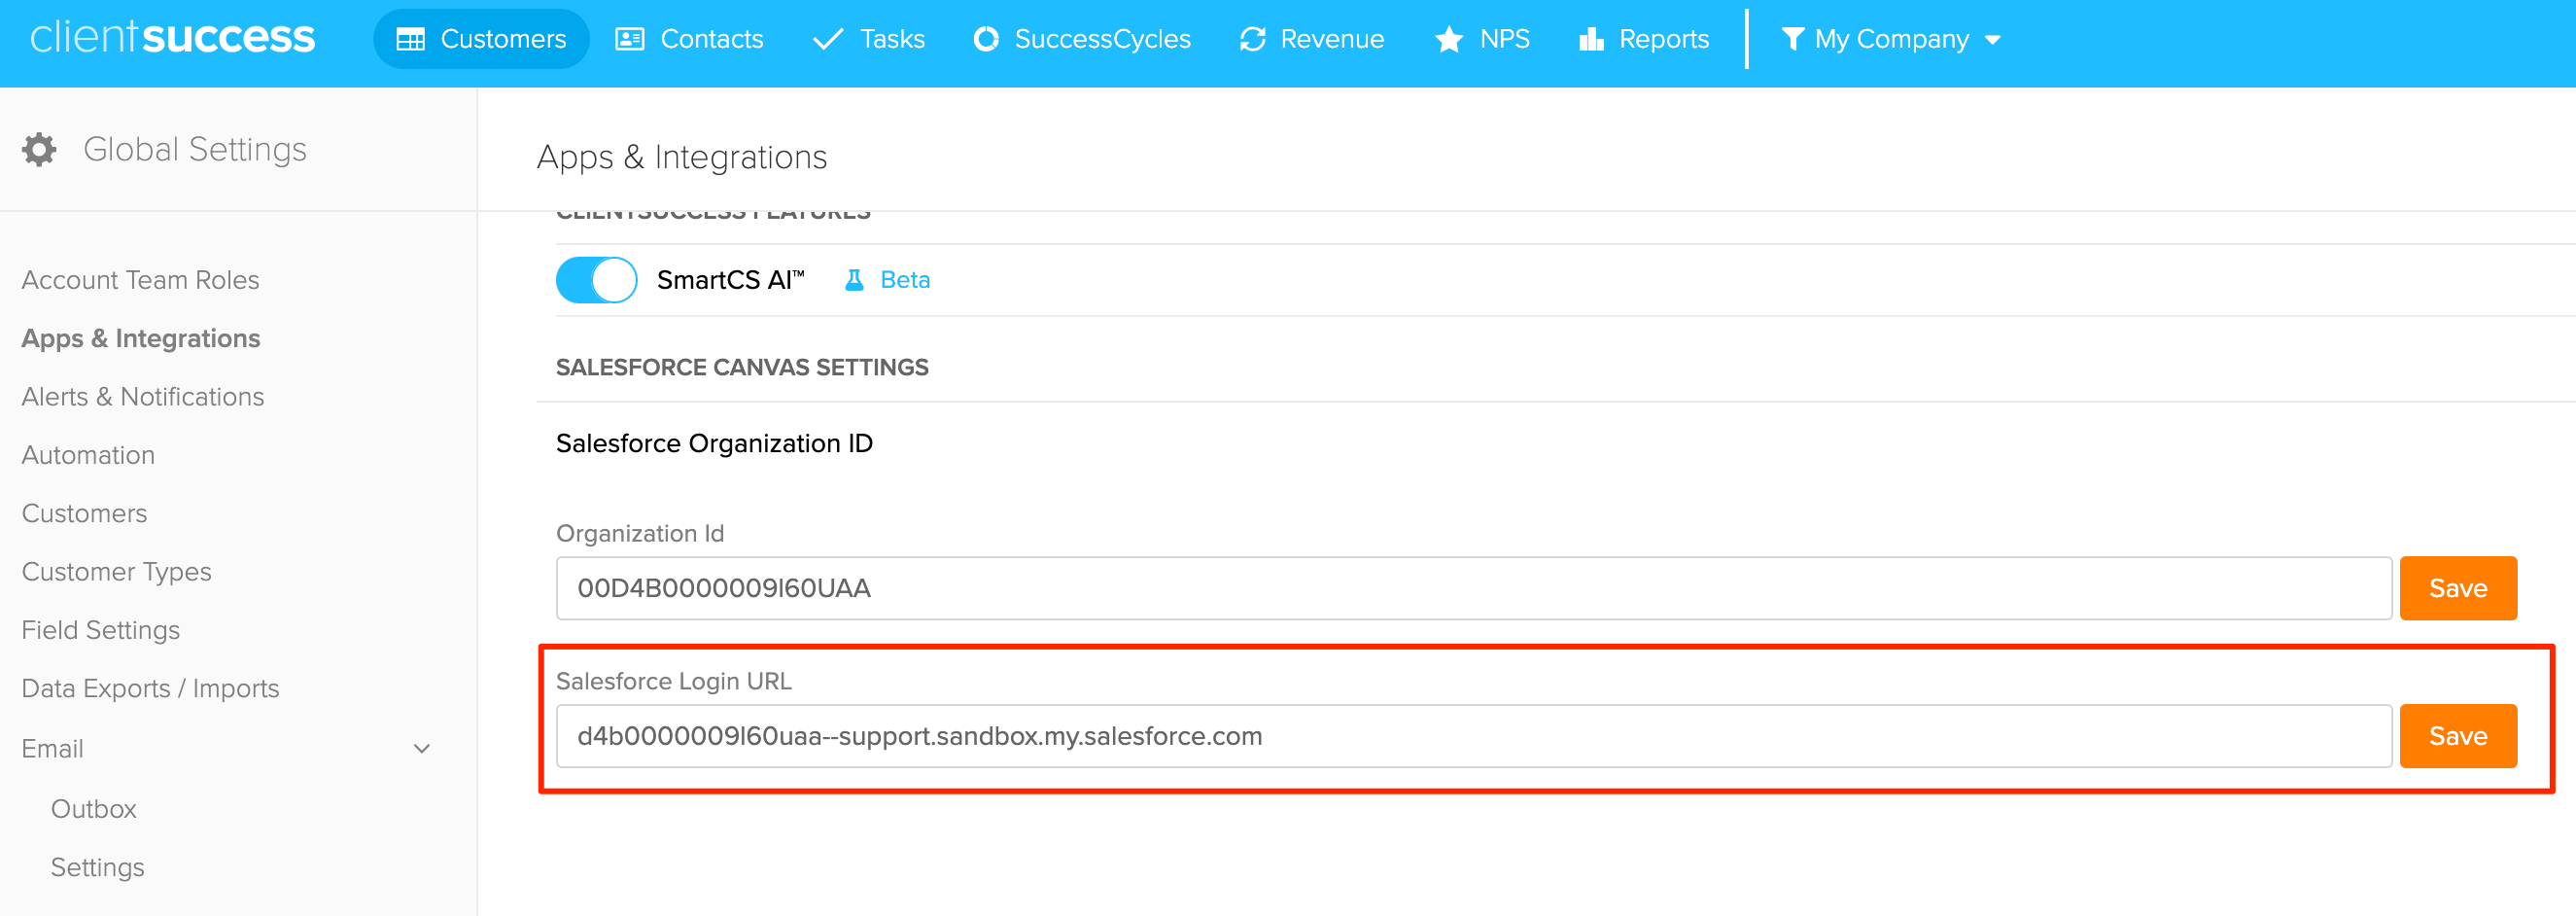Open the Customers nav tab label
The image size is (2576, 916).
(503, 39)
